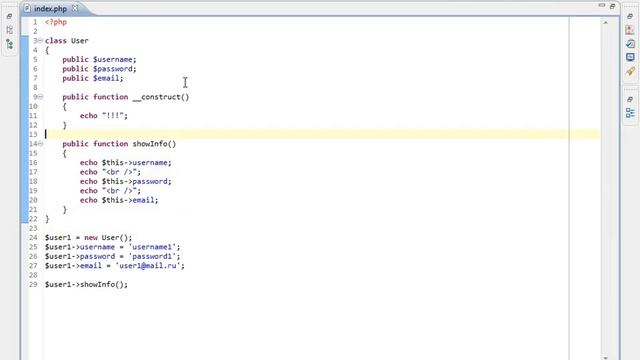Click line number 28 in gutter

tap(33, 276)
